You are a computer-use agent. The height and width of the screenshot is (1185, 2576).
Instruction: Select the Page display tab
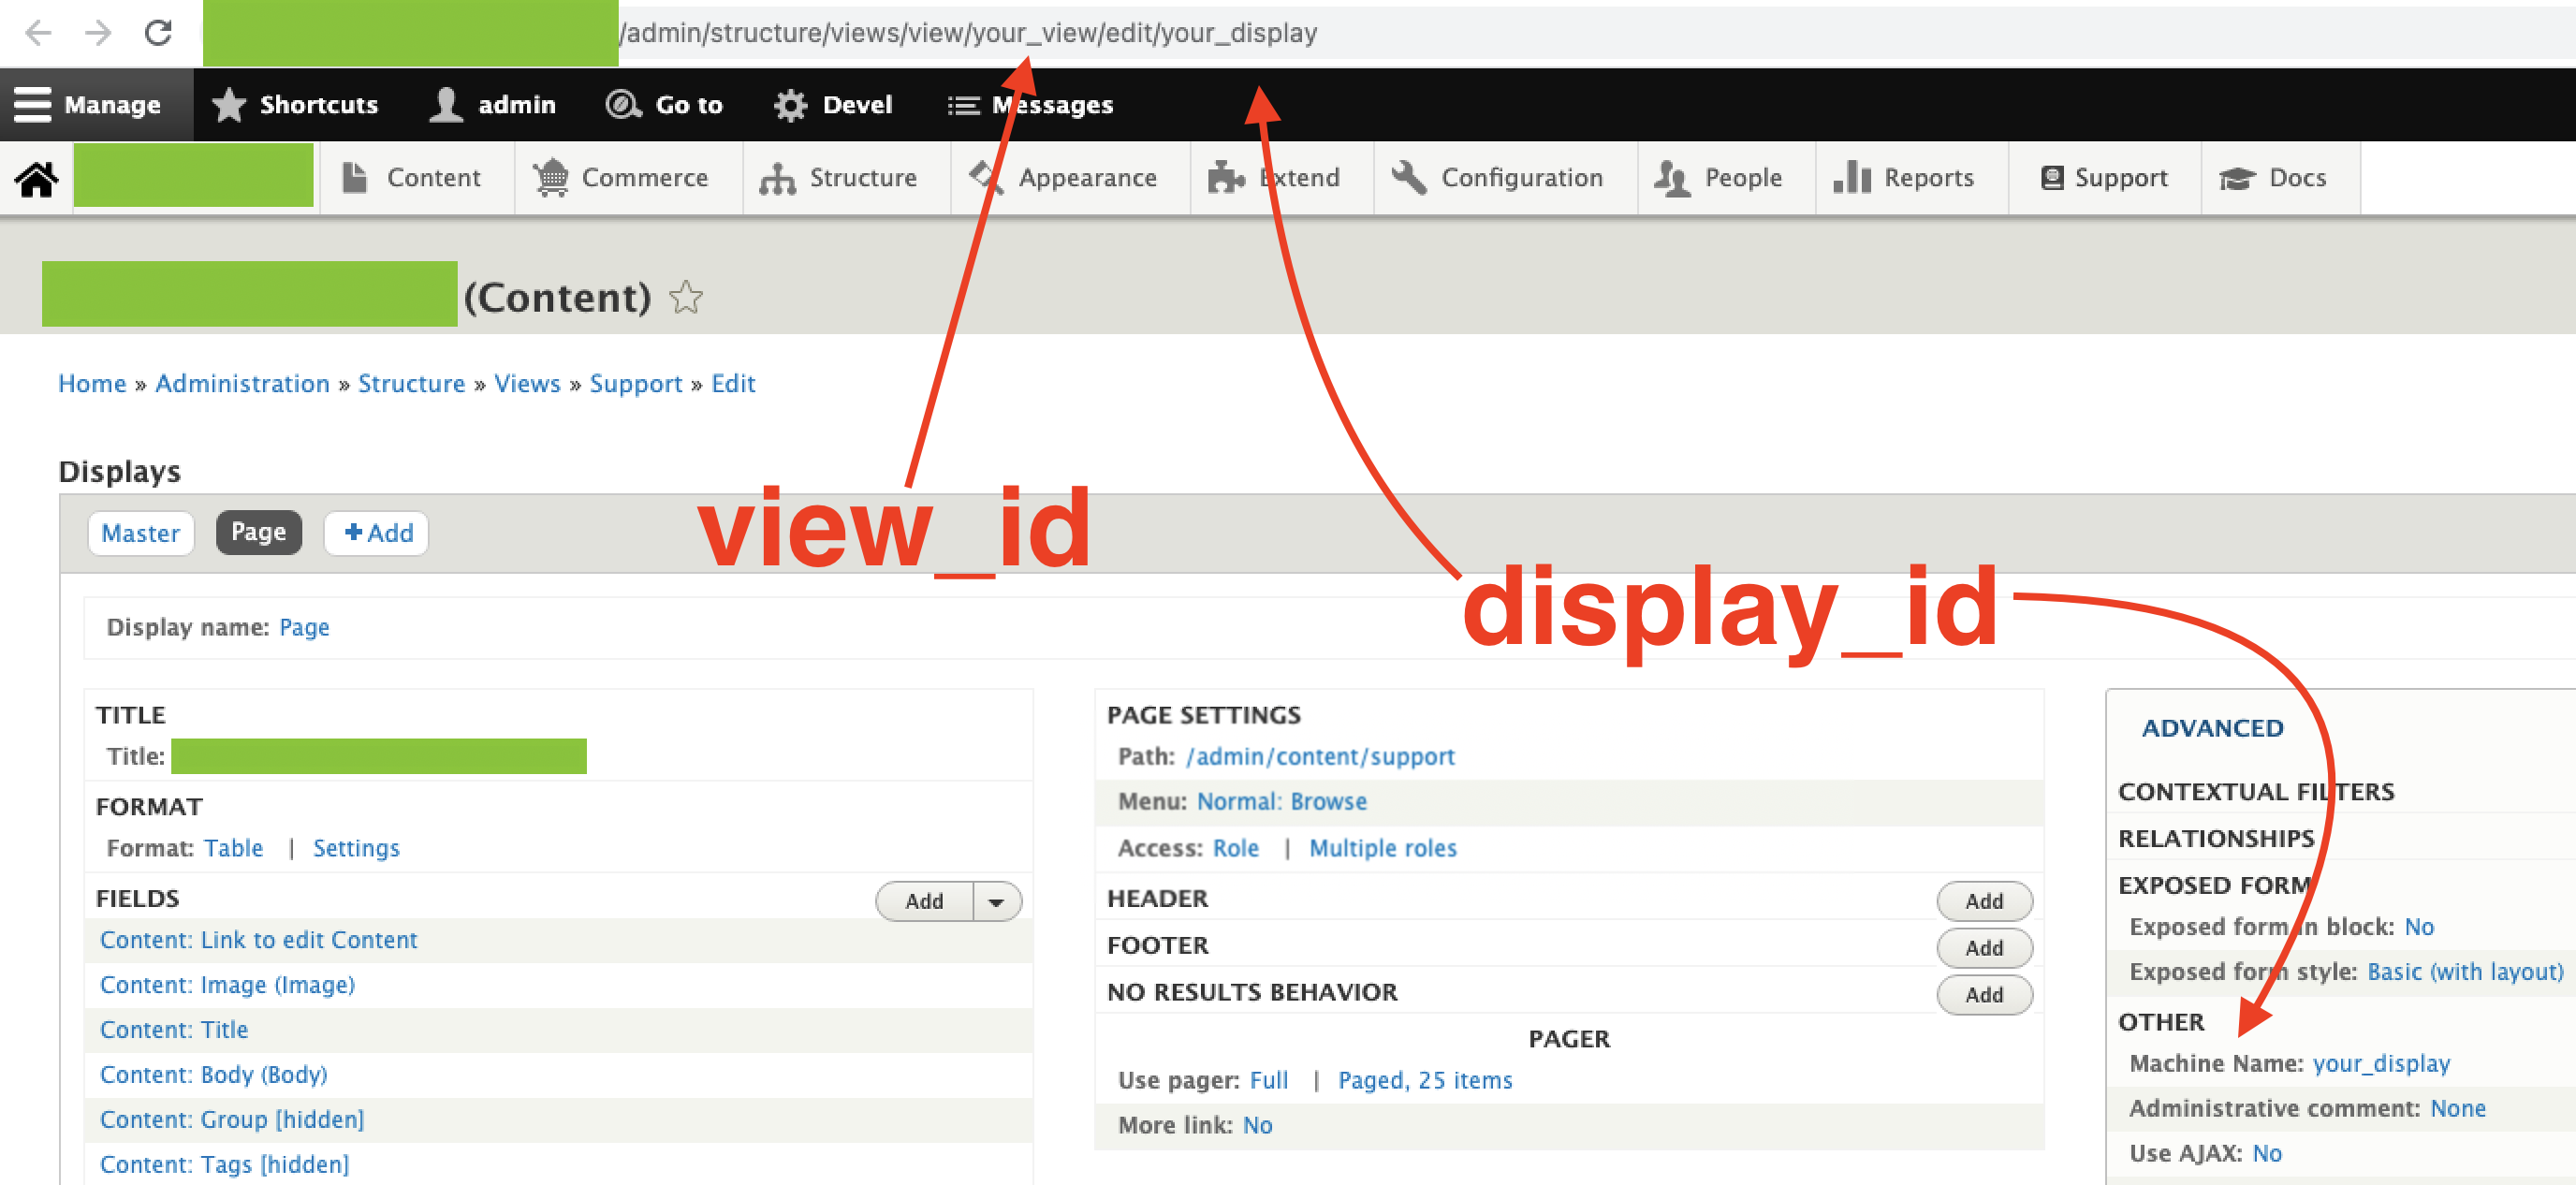point(258,533)
